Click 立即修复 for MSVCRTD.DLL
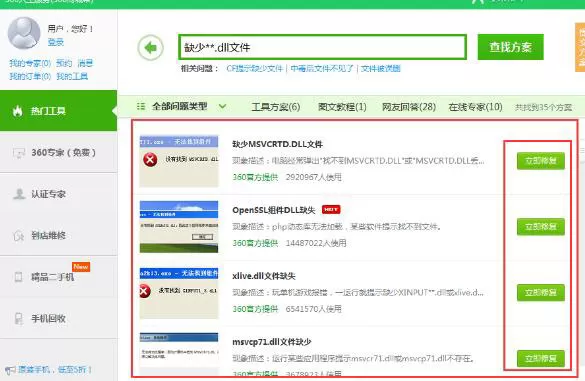Viewport: 585px width, 381px height. click(x=541, y=161)
